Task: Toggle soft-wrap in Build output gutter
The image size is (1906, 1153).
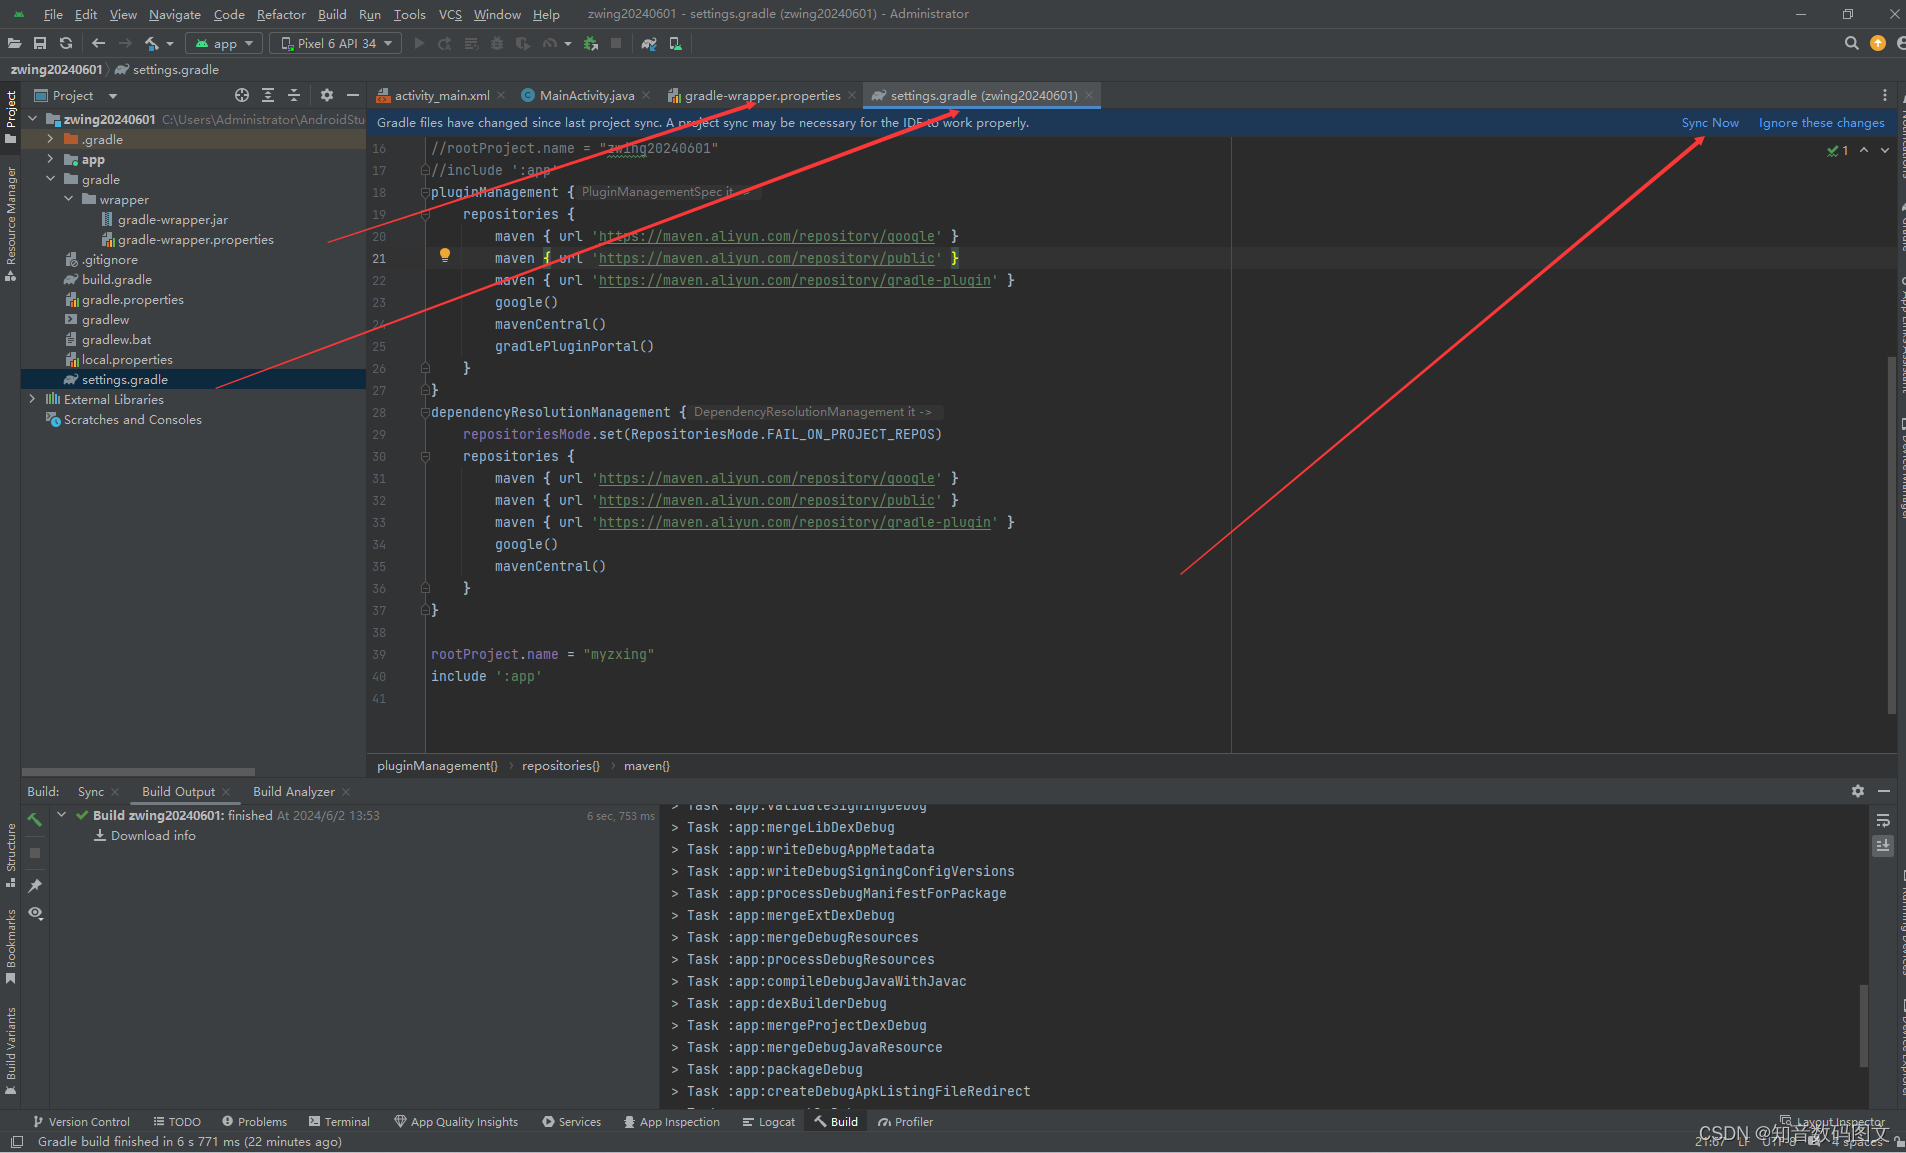Action: pos(1884,820)
